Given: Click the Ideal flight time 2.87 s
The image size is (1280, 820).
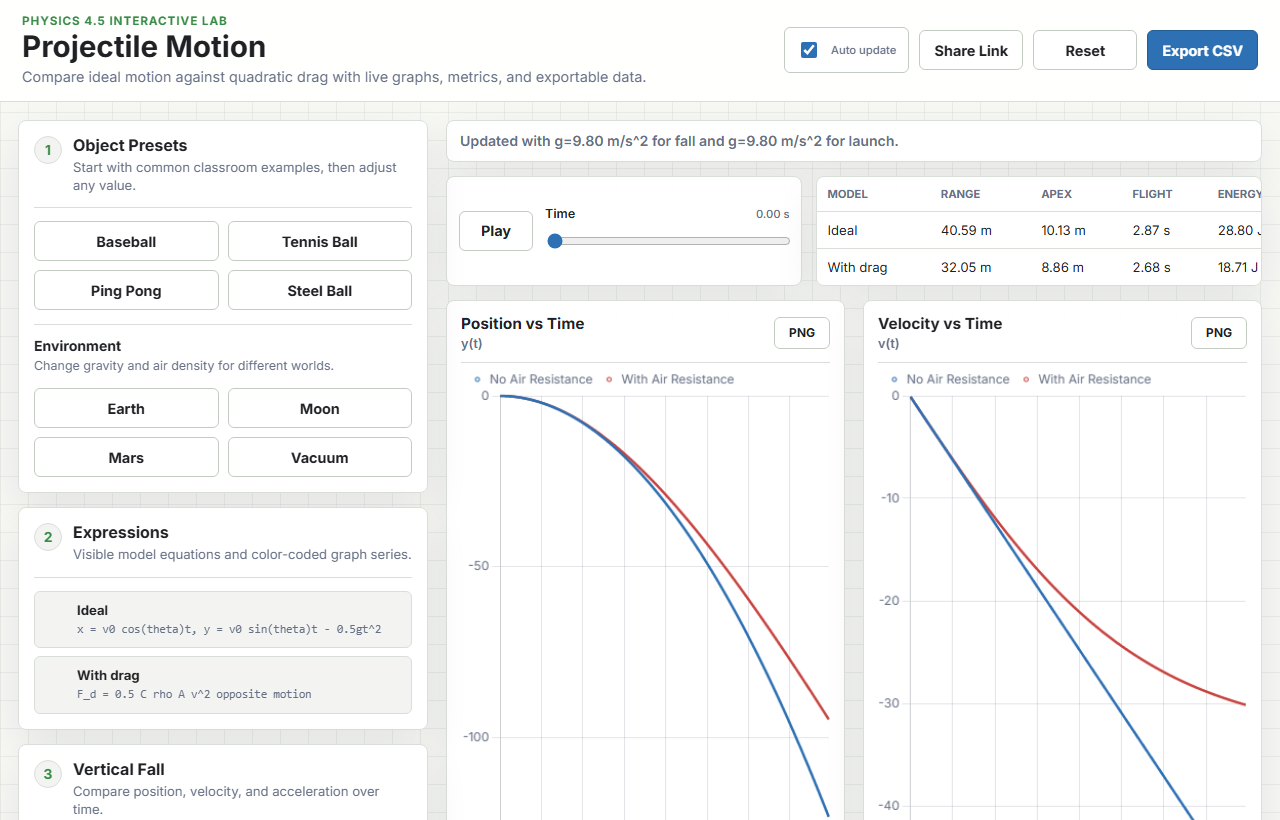Looking at the screenshot, I should [1151, 230].
